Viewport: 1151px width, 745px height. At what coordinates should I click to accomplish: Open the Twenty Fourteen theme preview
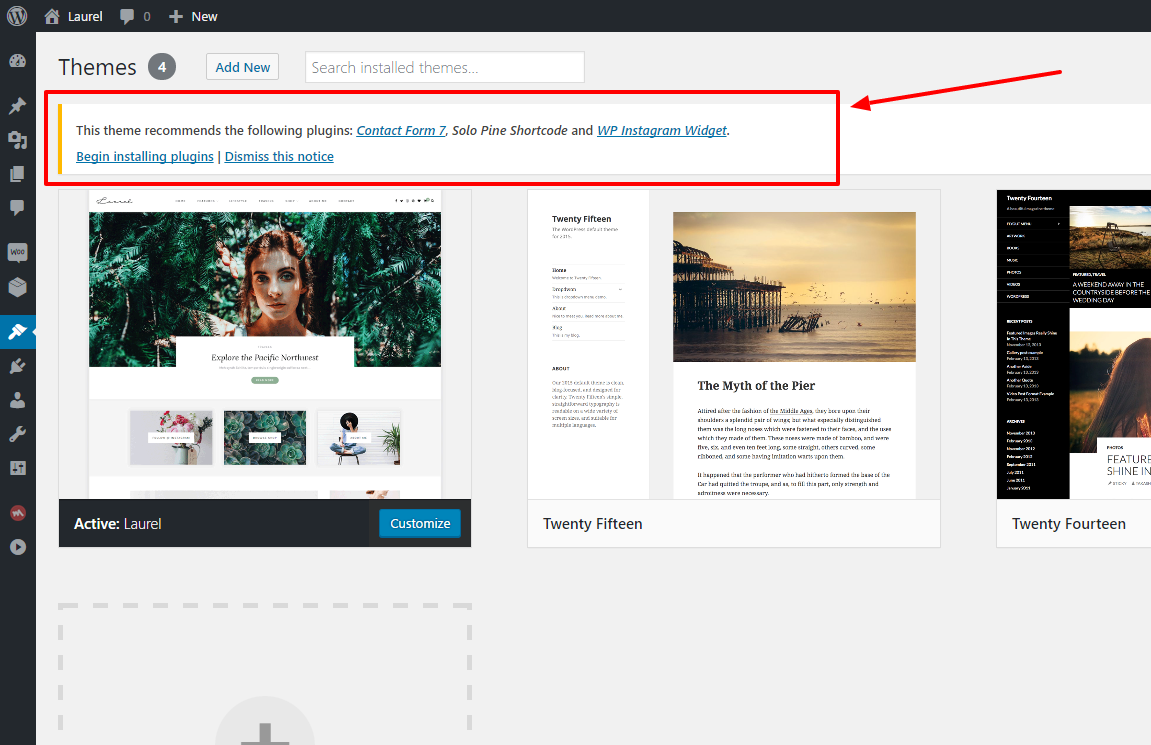[1073, 344]
